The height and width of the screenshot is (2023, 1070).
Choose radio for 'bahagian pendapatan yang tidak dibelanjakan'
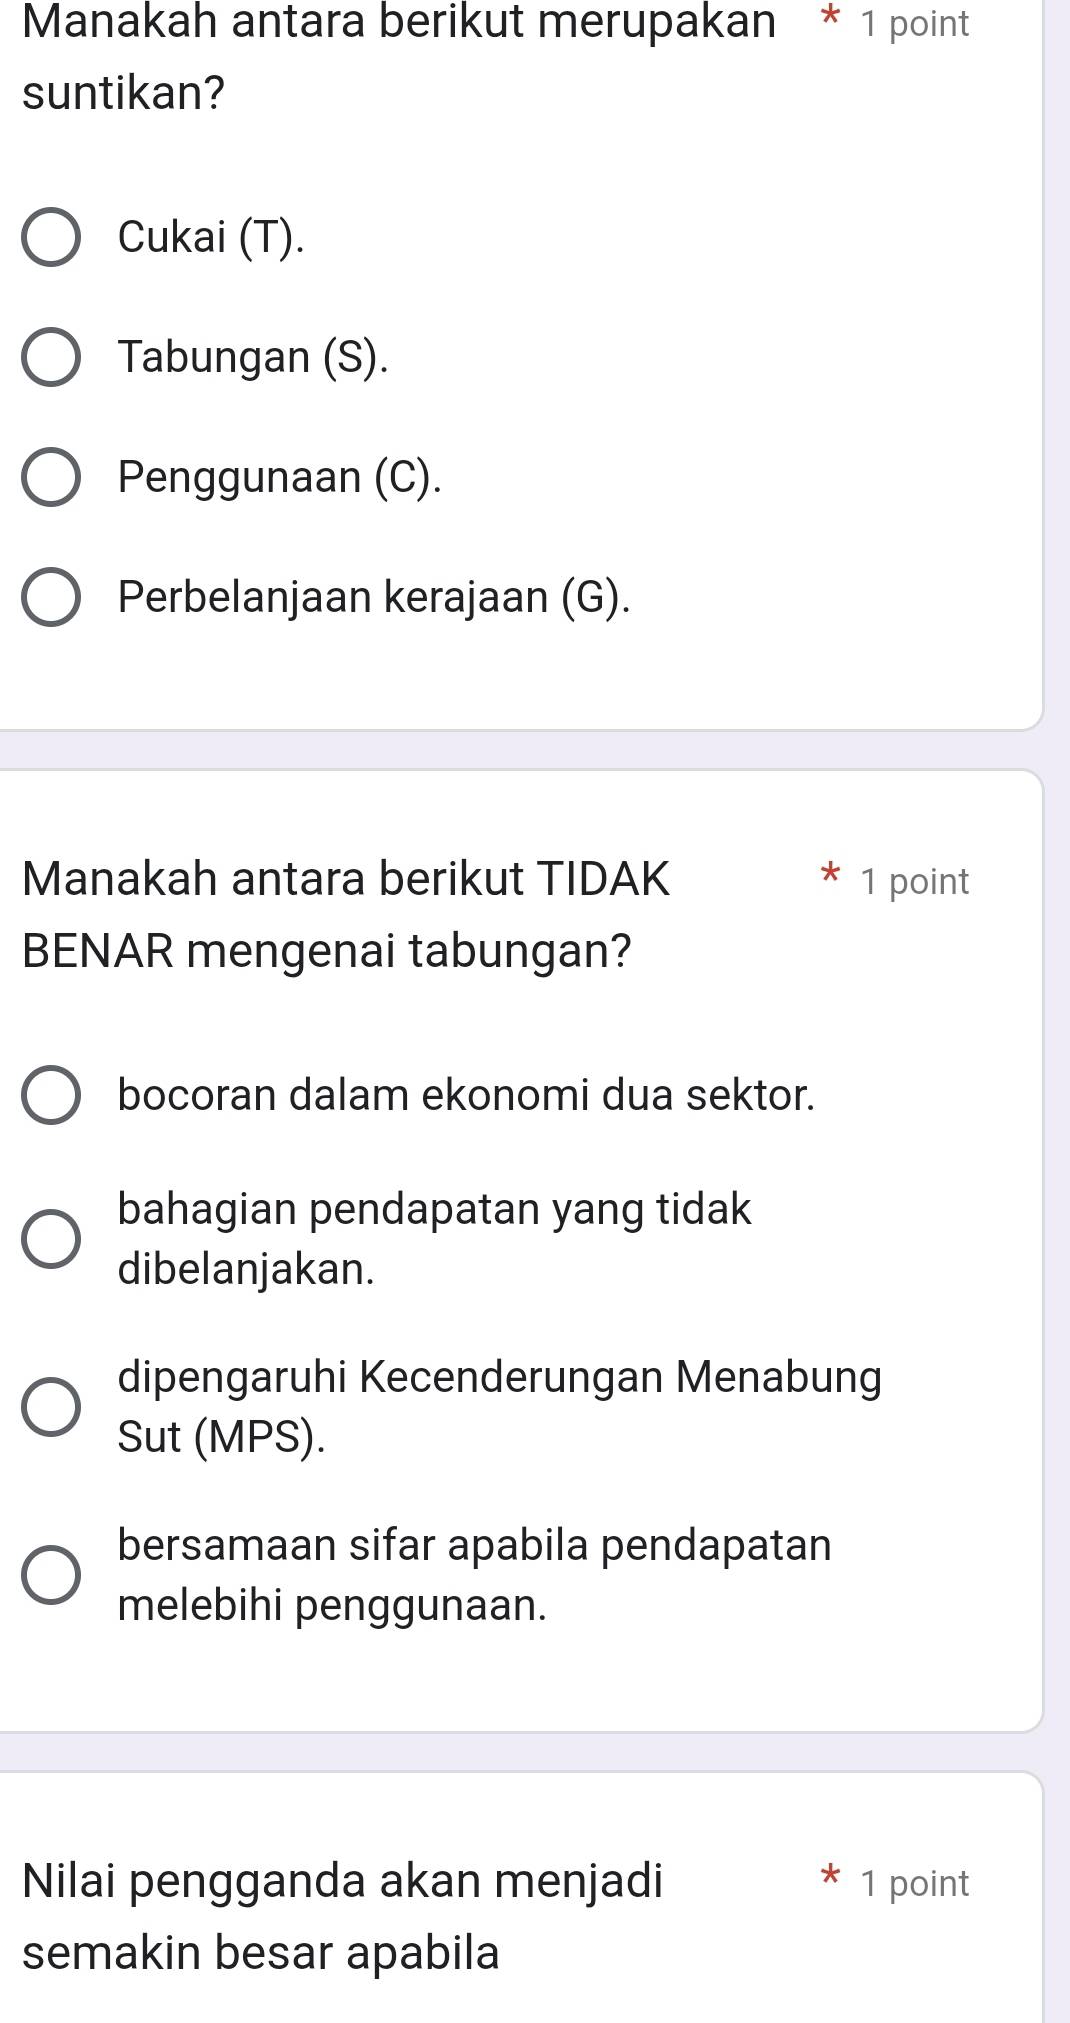(x=51, y=1239)
